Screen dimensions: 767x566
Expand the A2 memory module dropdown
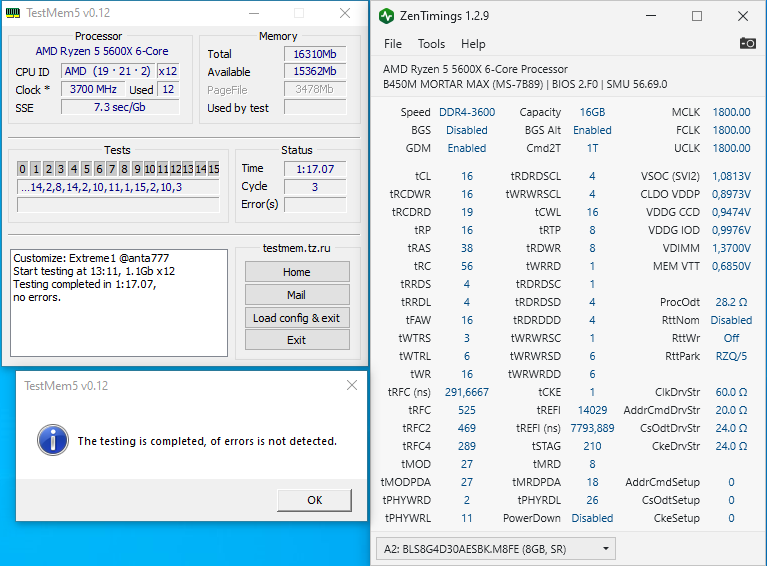pos(496,549)
